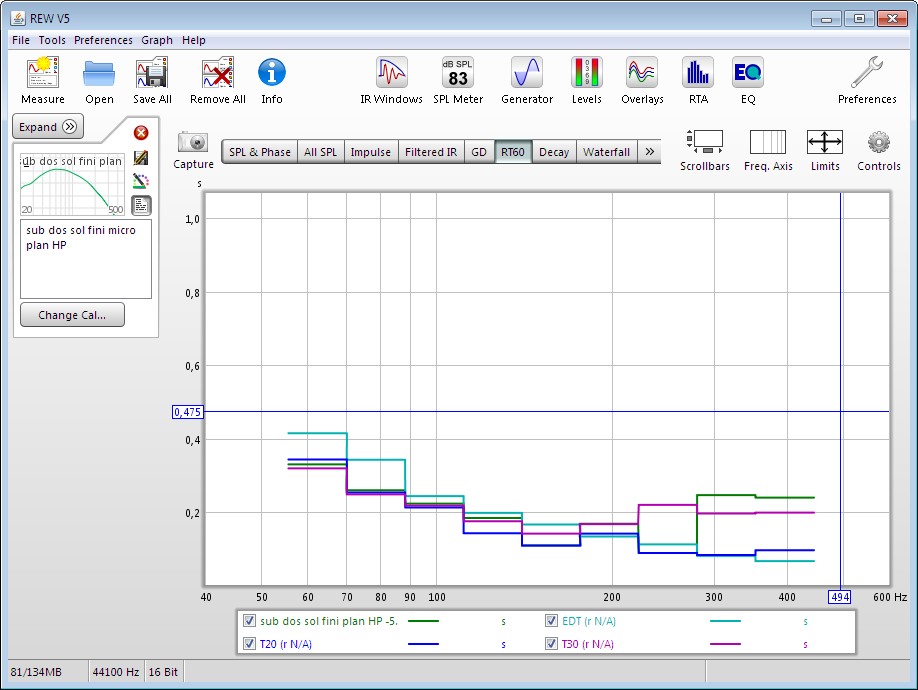The width and height of the screenshot is (918, 690).
Task: Click the T20 (r N/A) legend label
Action: [x=286, y=644]
